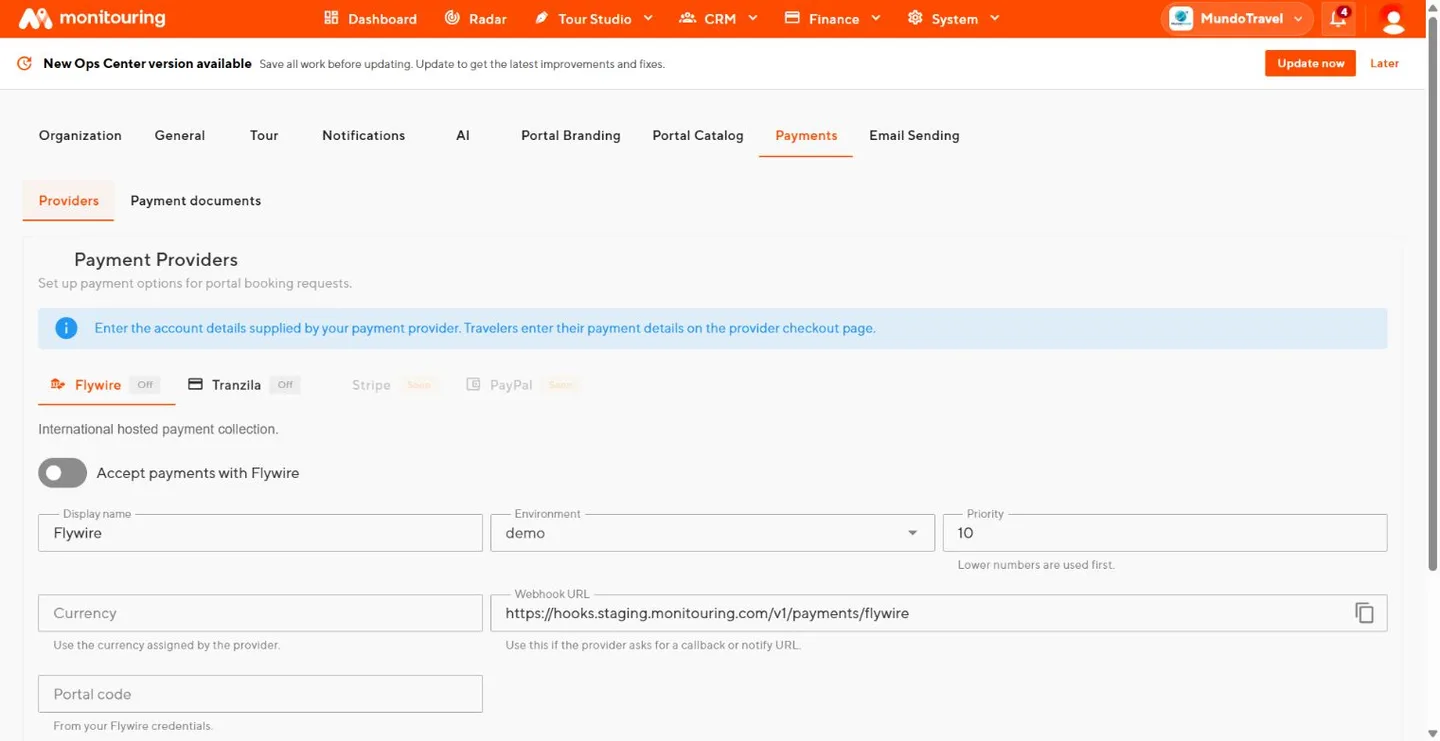Expand the System menu chevron

[994, 18]
